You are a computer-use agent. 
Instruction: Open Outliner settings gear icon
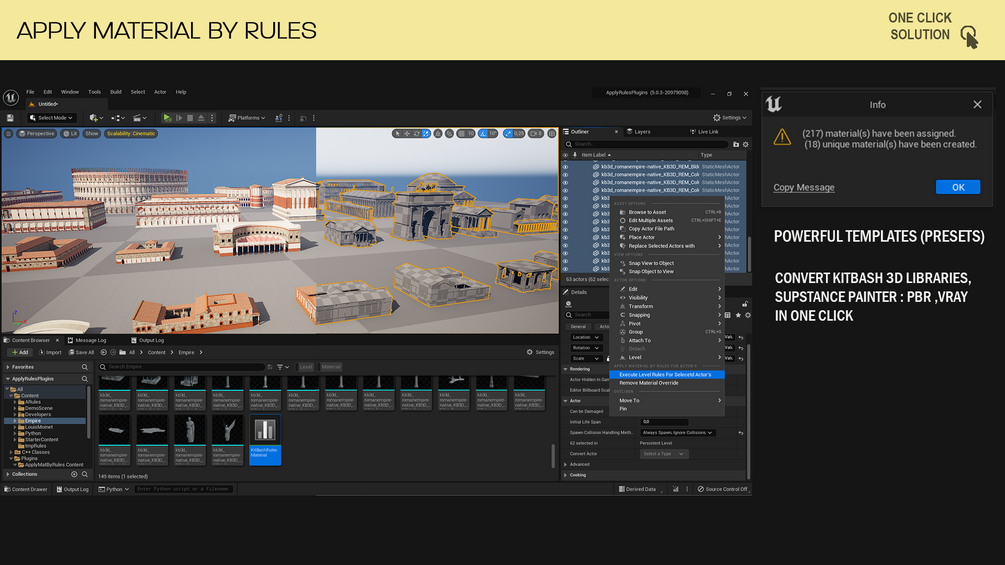[x=745, y=144]
